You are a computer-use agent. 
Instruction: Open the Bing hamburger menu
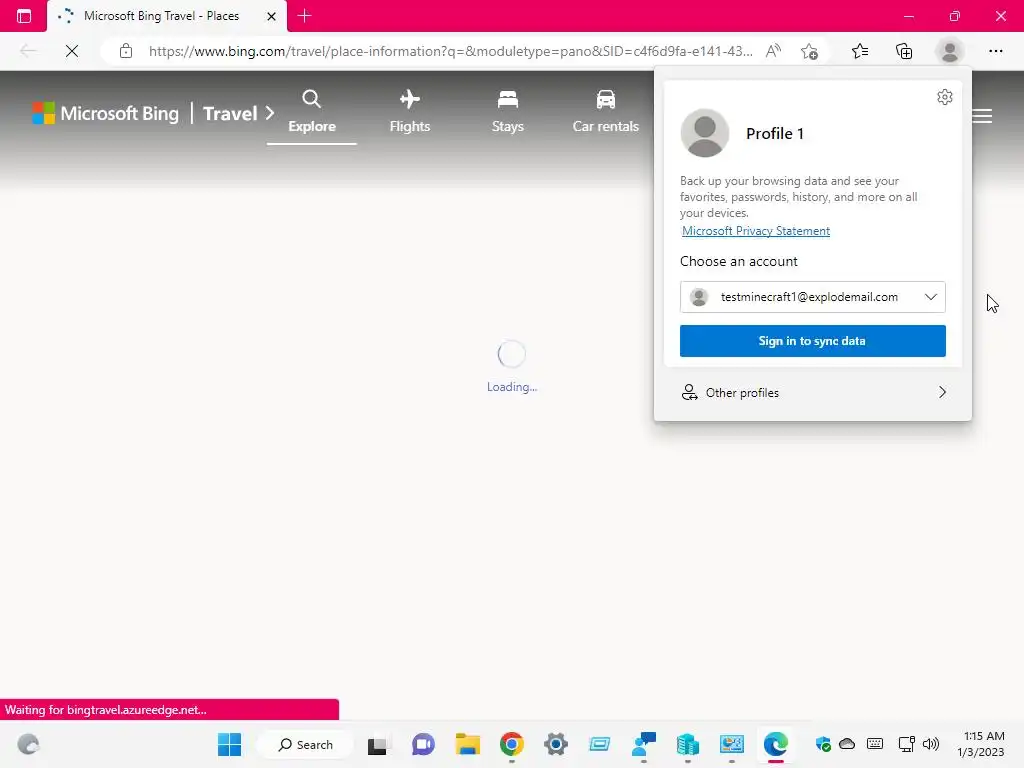(x=982, y=116)
